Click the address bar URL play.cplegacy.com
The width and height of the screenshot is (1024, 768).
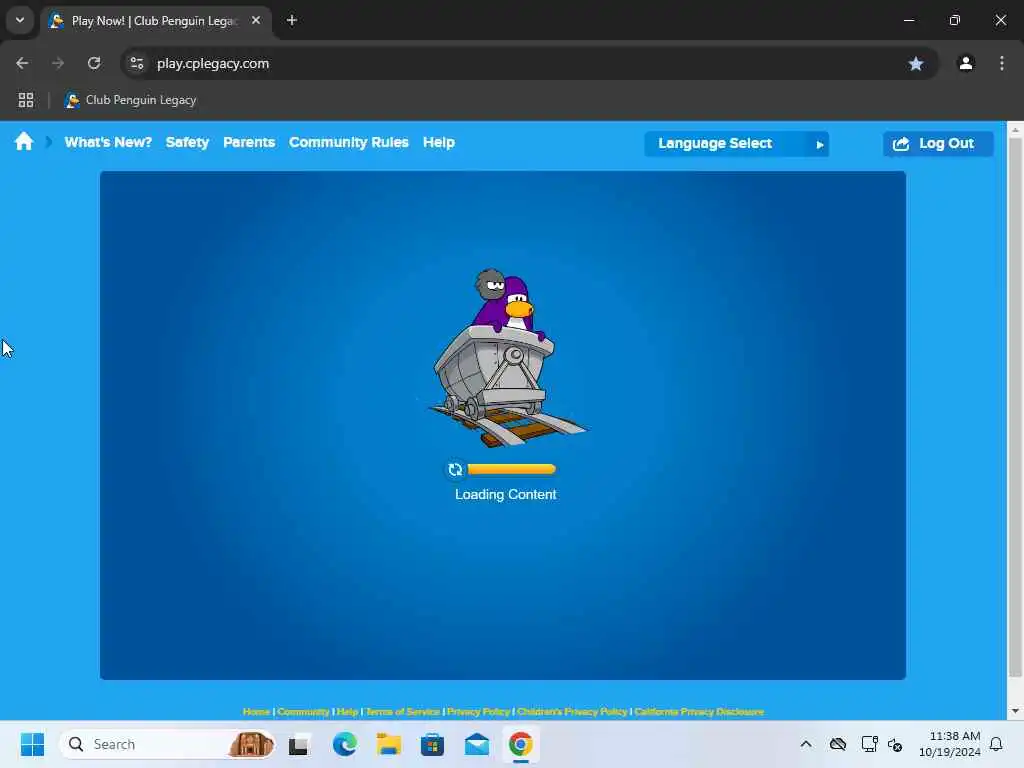[x=213, y=63]
